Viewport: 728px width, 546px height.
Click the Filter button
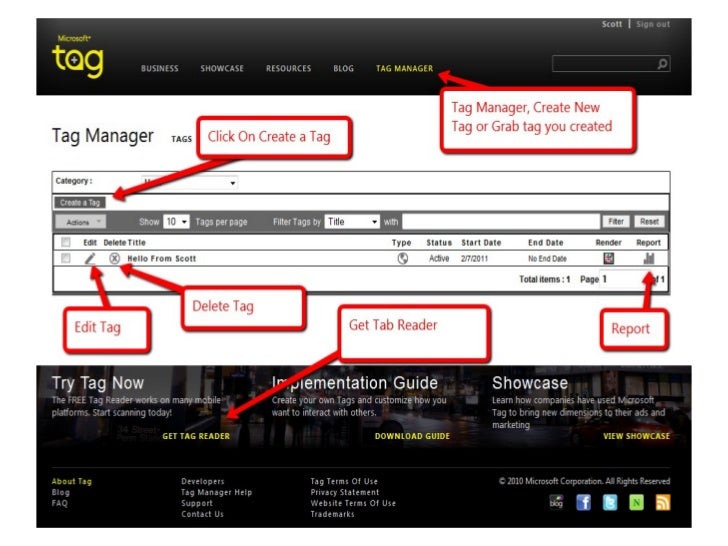point(616,221)
